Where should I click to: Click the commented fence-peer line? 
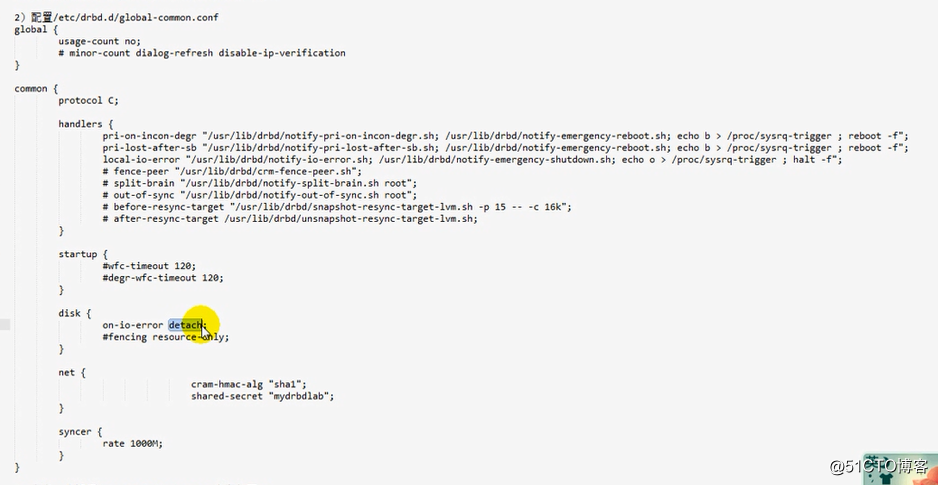(x=233, y=172)
